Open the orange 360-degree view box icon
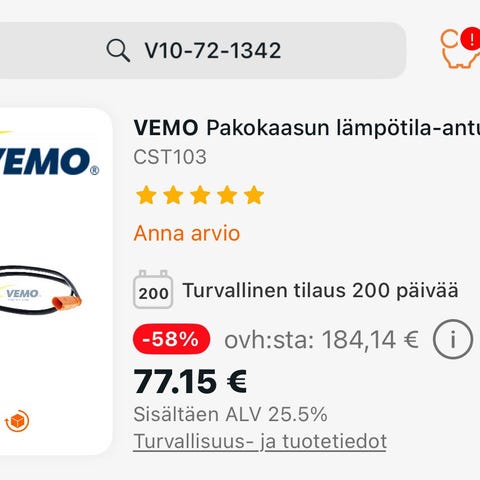The image size is (480, 480). (17, 421)
